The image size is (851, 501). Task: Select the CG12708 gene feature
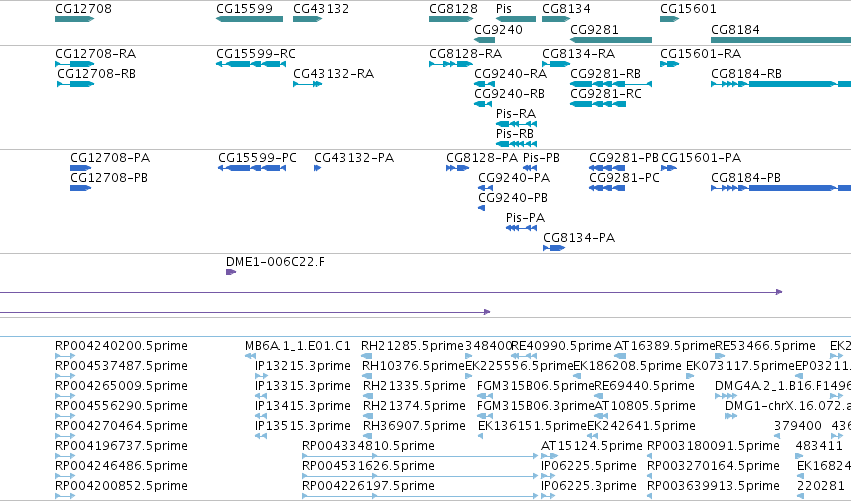[x=74, y=19]
